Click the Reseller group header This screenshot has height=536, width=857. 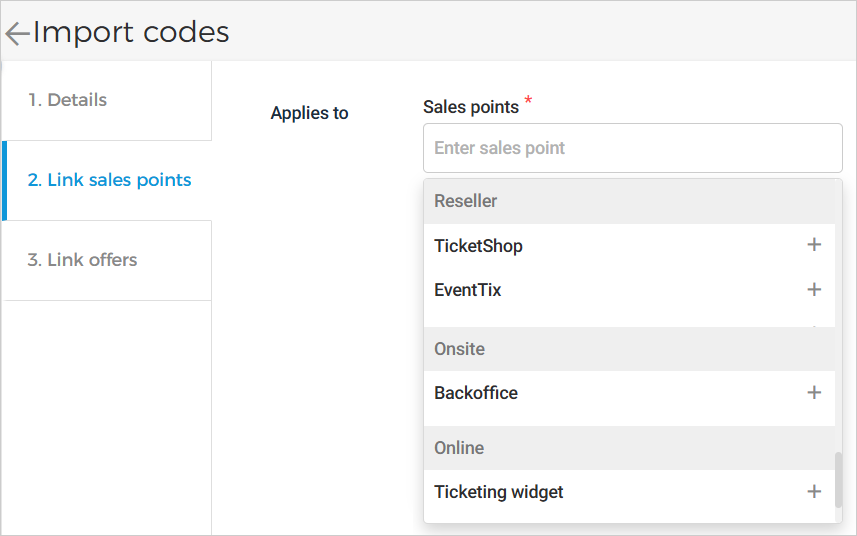point(466,201)
